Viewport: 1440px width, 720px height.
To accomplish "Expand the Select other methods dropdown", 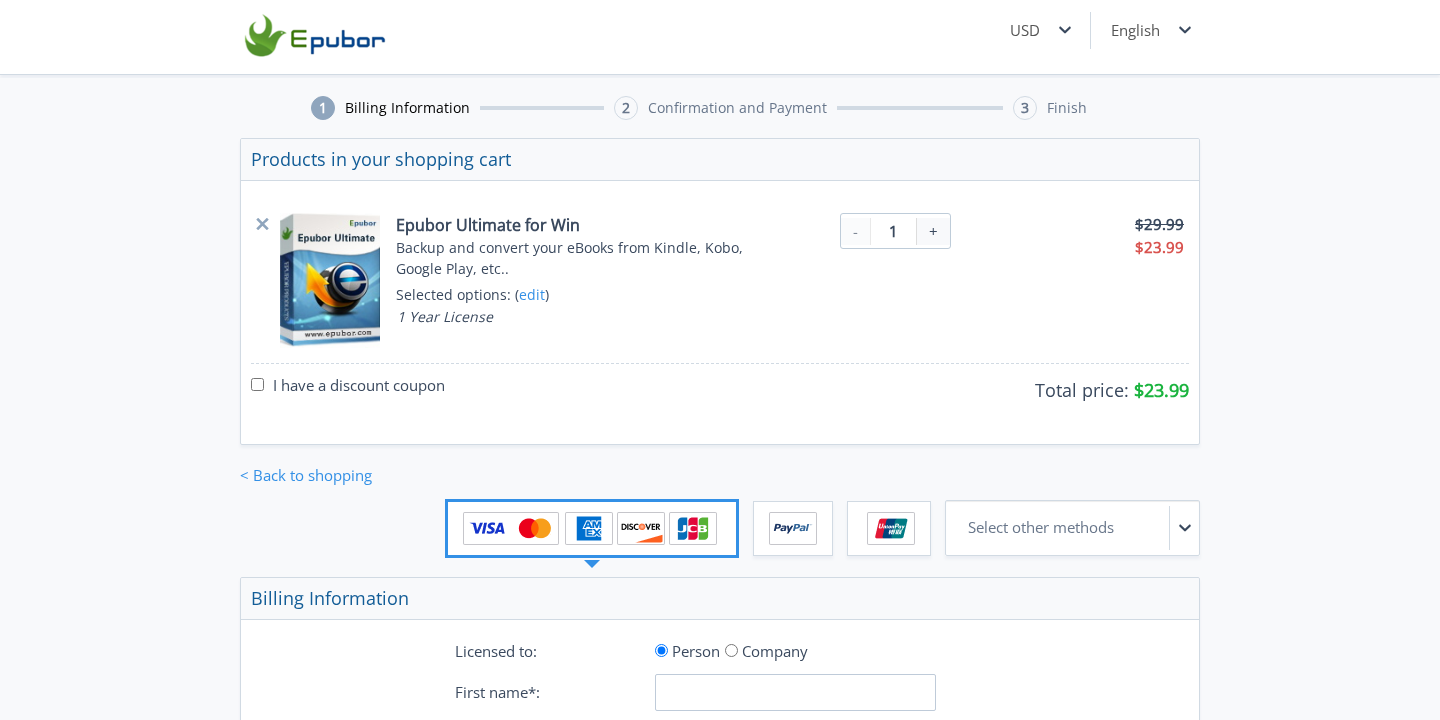I will coord(1072,528).
